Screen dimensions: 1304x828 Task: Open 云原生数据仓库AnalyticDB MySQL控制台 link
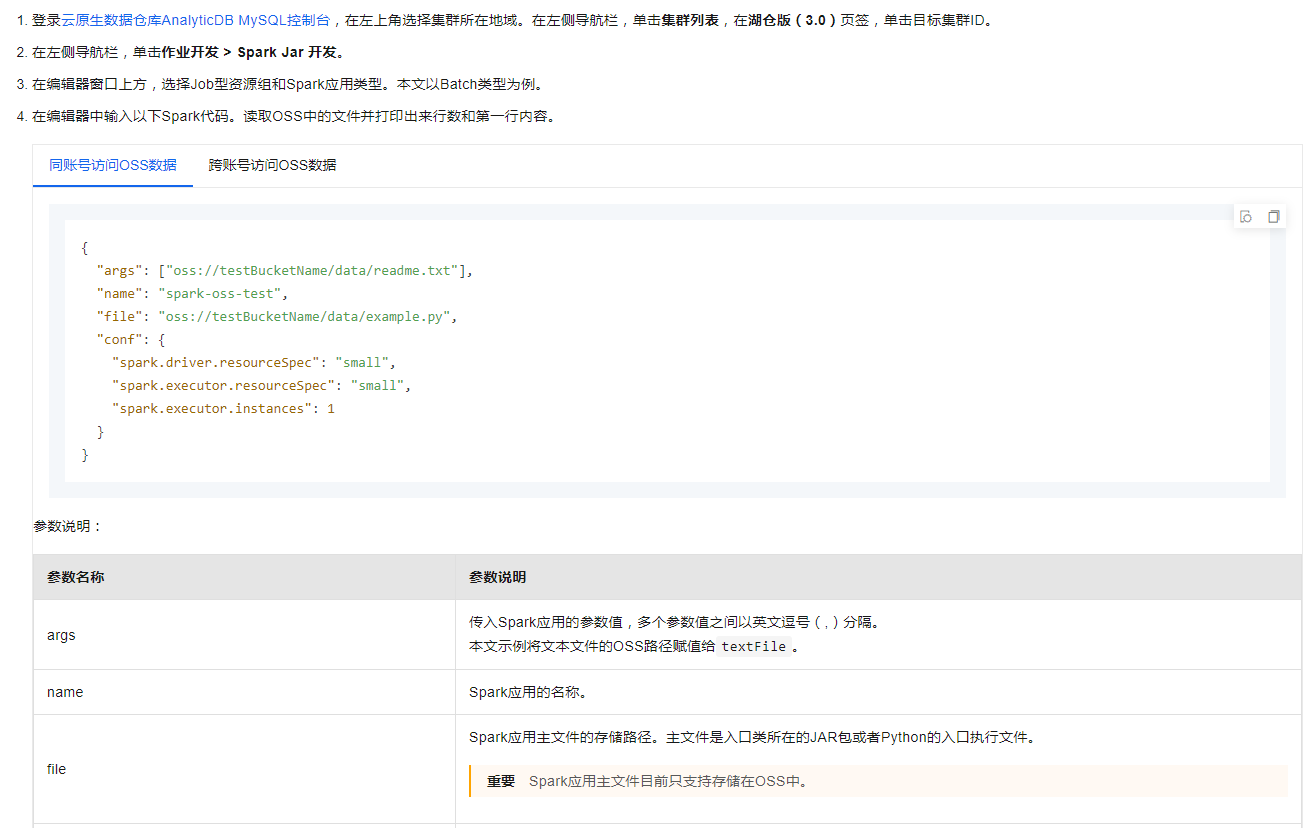[x=196, y=20]
